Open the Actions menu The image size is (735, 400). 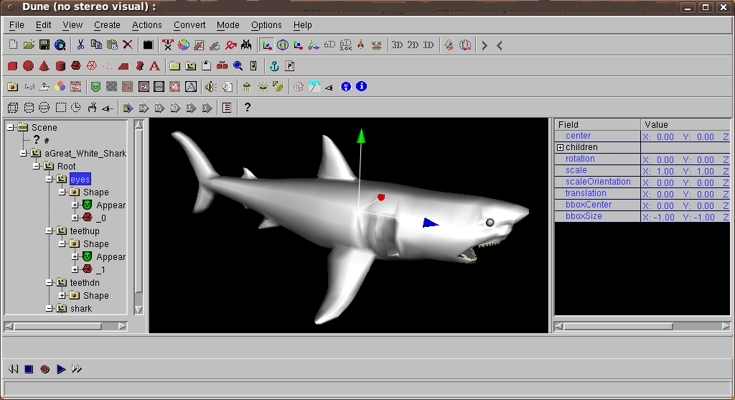(146, 25)
